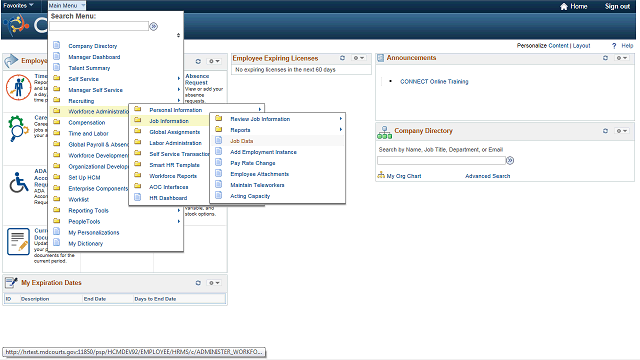This screenshot has width=640, height=360.
Task: Open Global Assignments menu folder
Action: pos(175,132)
